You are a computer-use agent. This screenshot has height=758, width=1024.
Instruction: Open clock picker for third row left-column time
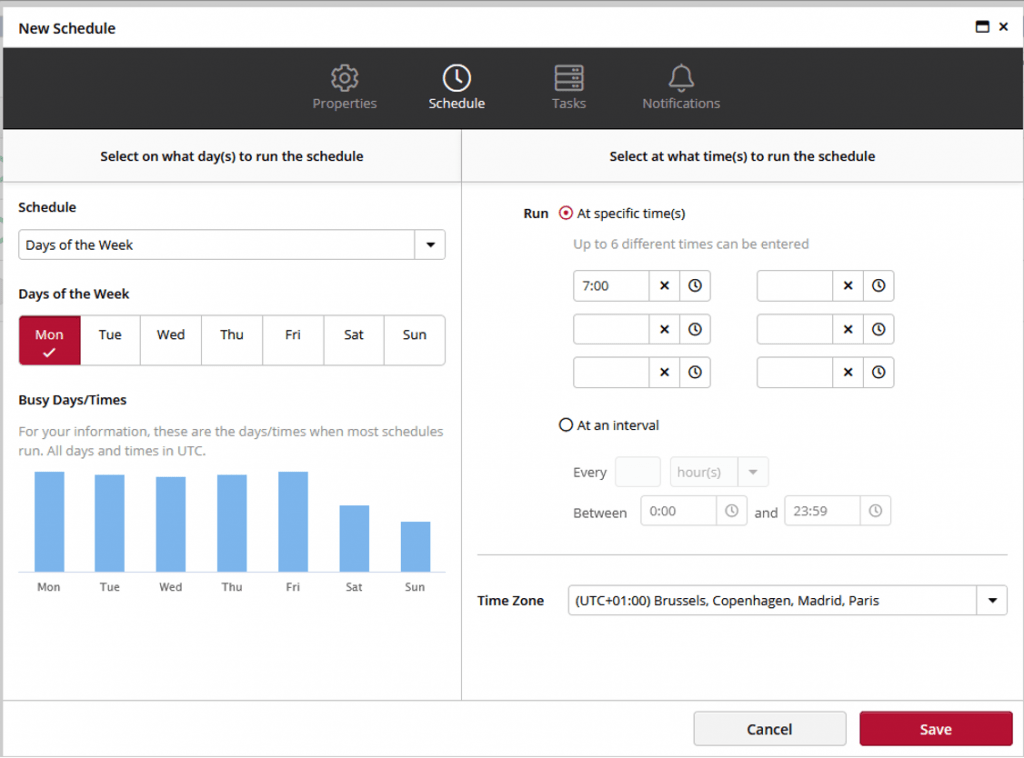[695, 372]
